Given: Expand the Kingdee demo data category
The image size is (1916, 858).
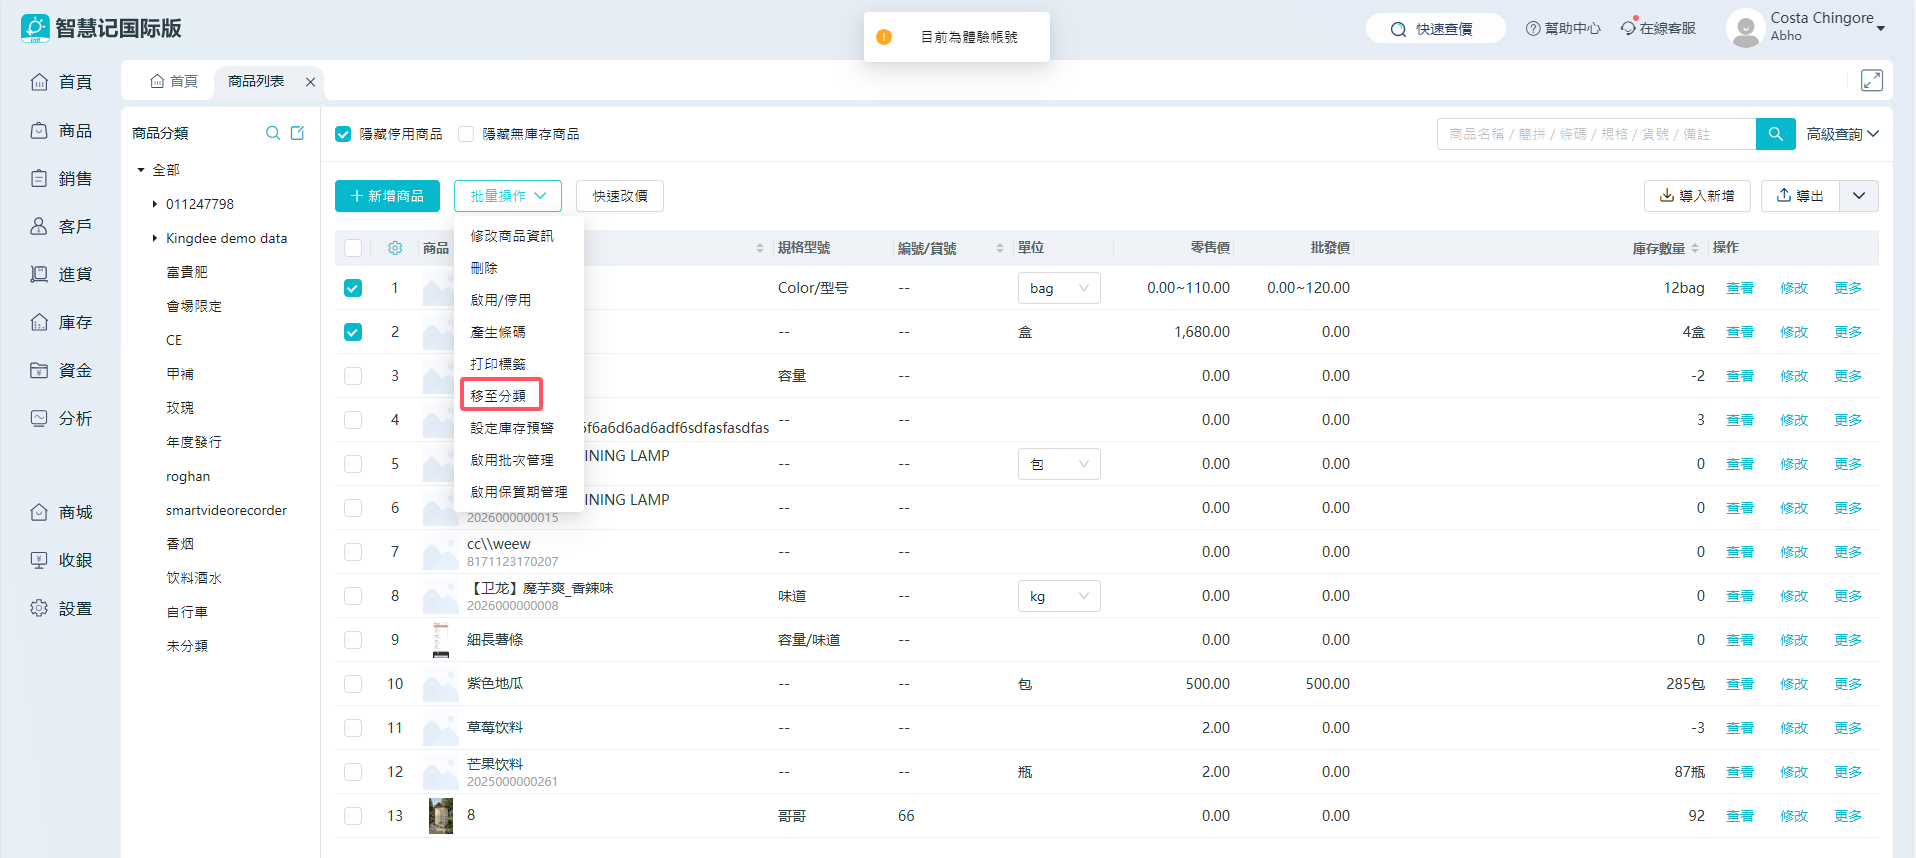Looking at the screenshot, I should pyautogui.click(x=155, y=238).
